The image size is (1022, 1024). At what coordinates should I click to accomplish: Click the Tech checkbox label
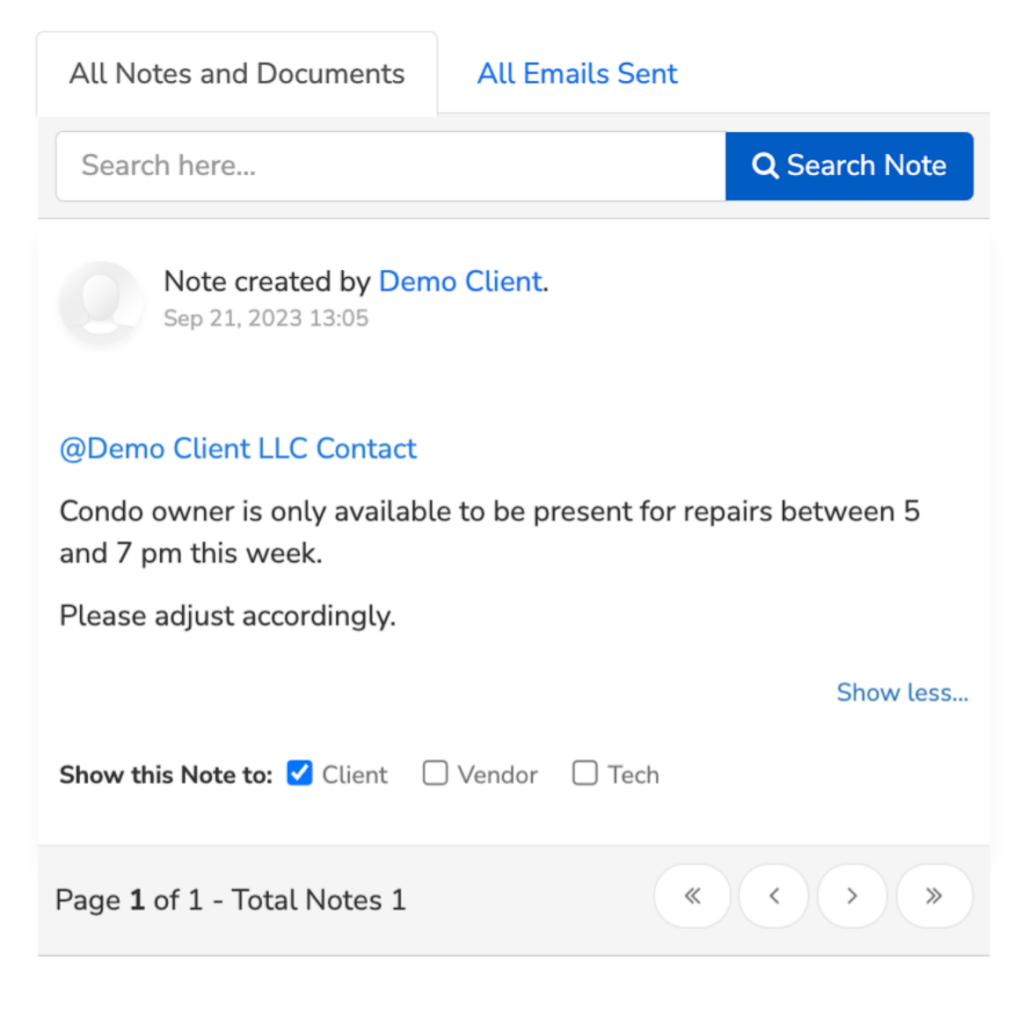point(633,775)
